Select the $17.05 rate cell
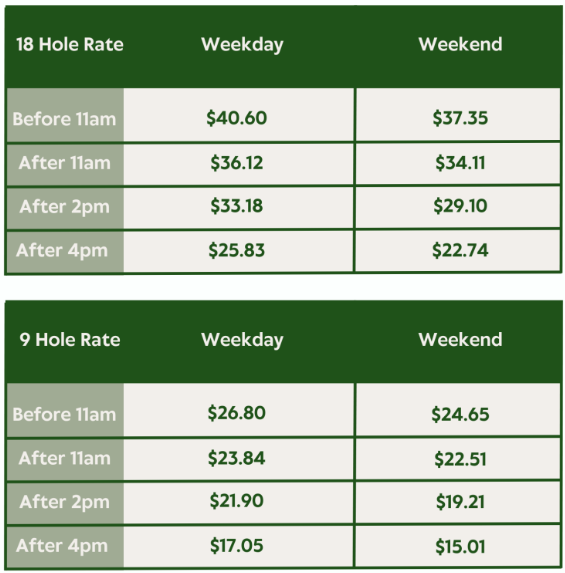The width and height of the screenshot is (565, 573). pos(237,546)
